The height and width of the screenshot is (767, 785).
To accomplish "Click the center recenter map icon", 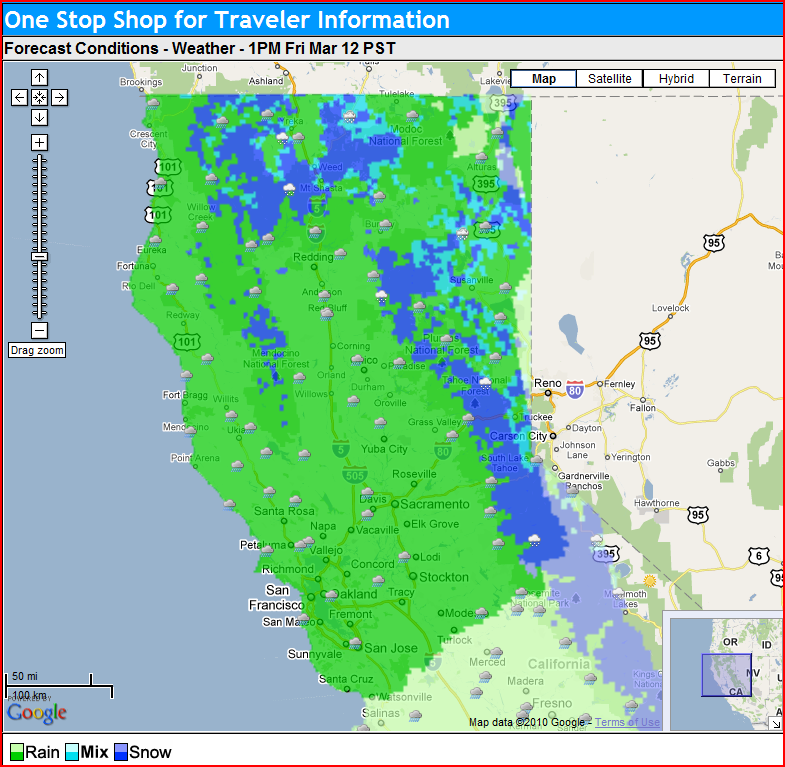I will click(39, 97).
